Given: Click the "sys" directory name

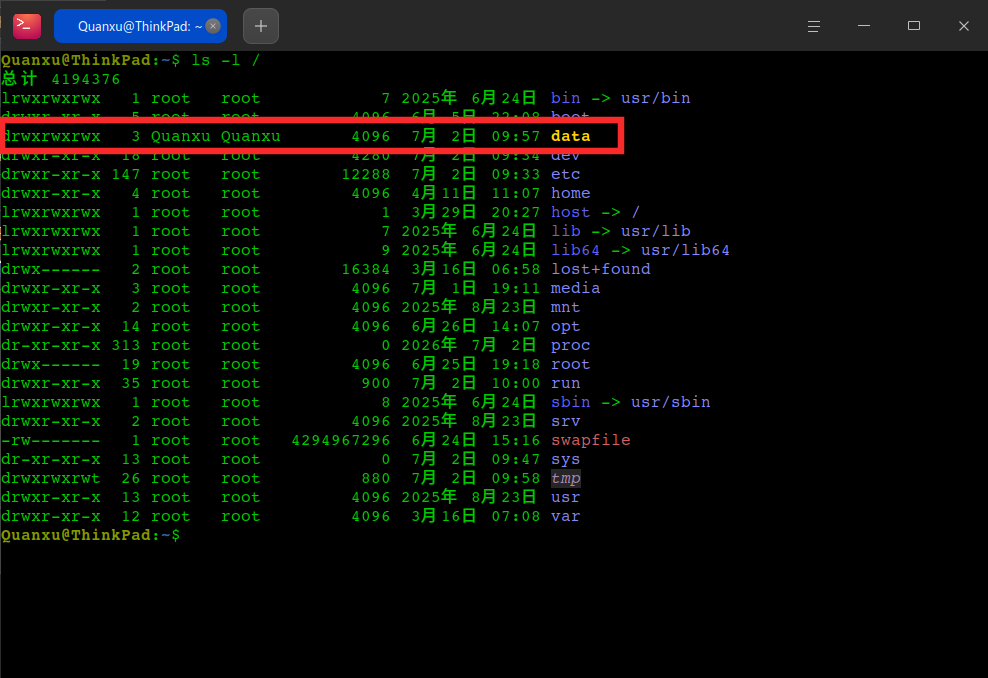Looking at the screenshot, I should (566, 459).
